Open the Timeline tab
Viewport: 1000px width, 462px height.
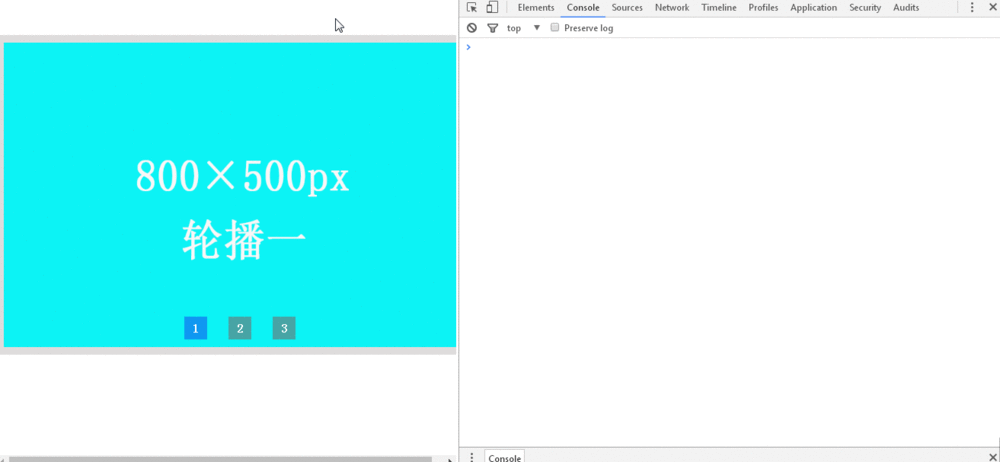pos(719,8)
